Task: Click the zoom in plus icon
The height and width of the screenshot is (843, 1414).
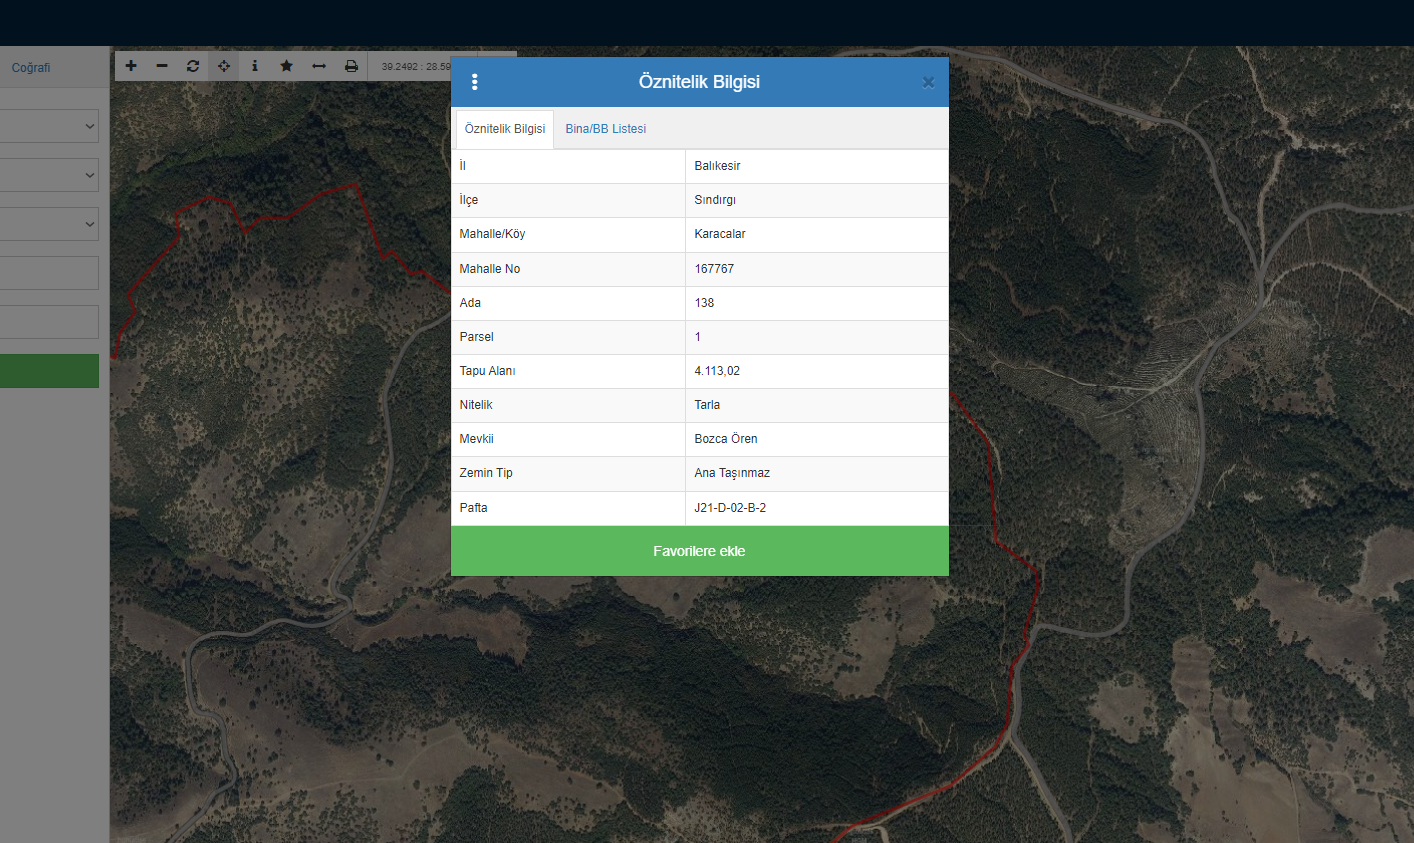Action: pos(131,66)
